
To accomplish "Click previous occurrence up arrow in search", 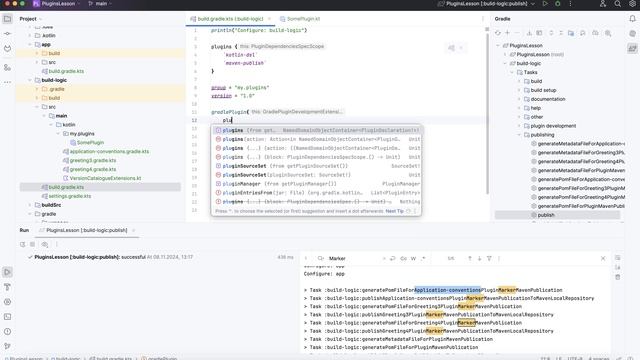I will [470, 258].
